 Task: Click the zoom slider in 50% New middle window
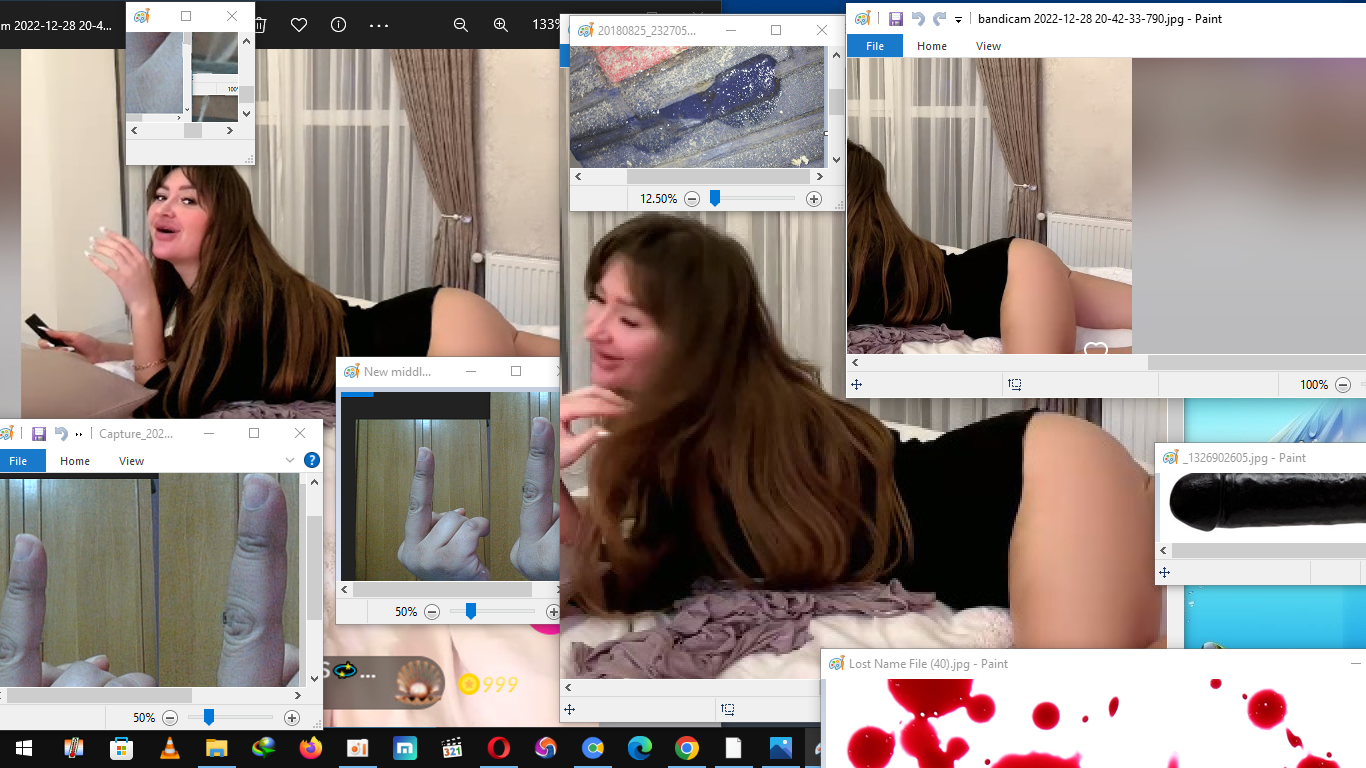pos(471,611)
